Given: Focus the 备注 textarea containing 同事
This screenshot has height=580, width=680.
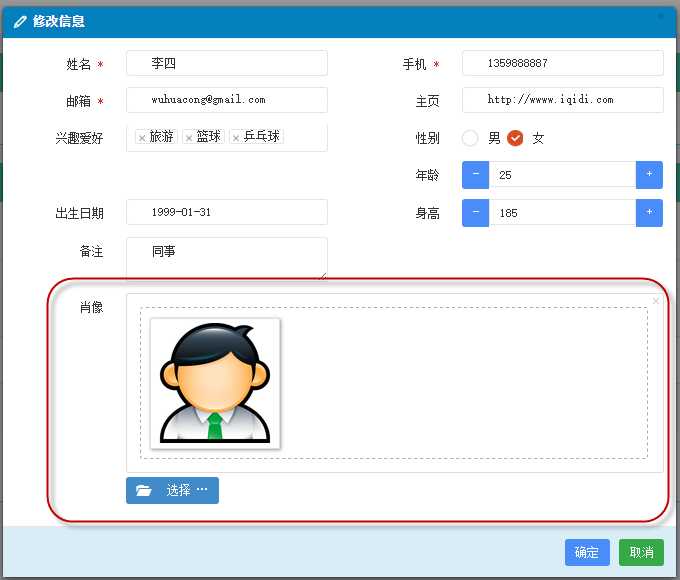Looking at the screenshot, I should [227, 258].
